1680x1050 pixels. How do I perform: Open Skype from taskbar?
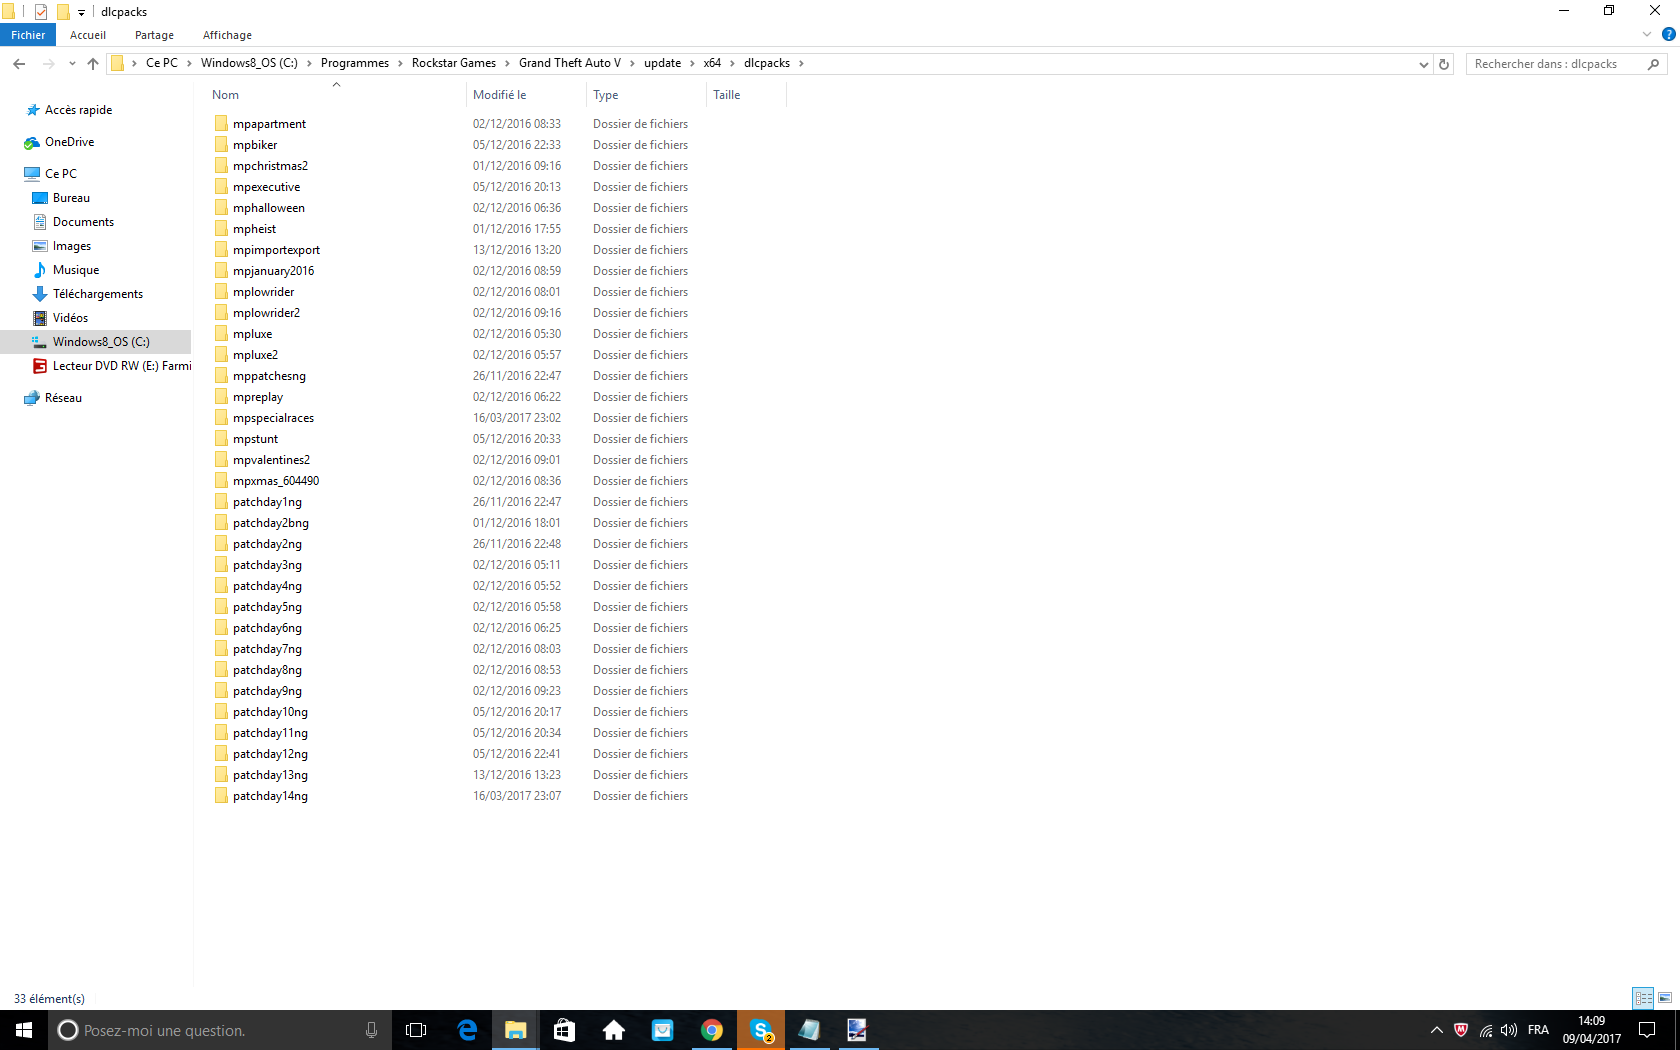click(x=761, y=1030)
